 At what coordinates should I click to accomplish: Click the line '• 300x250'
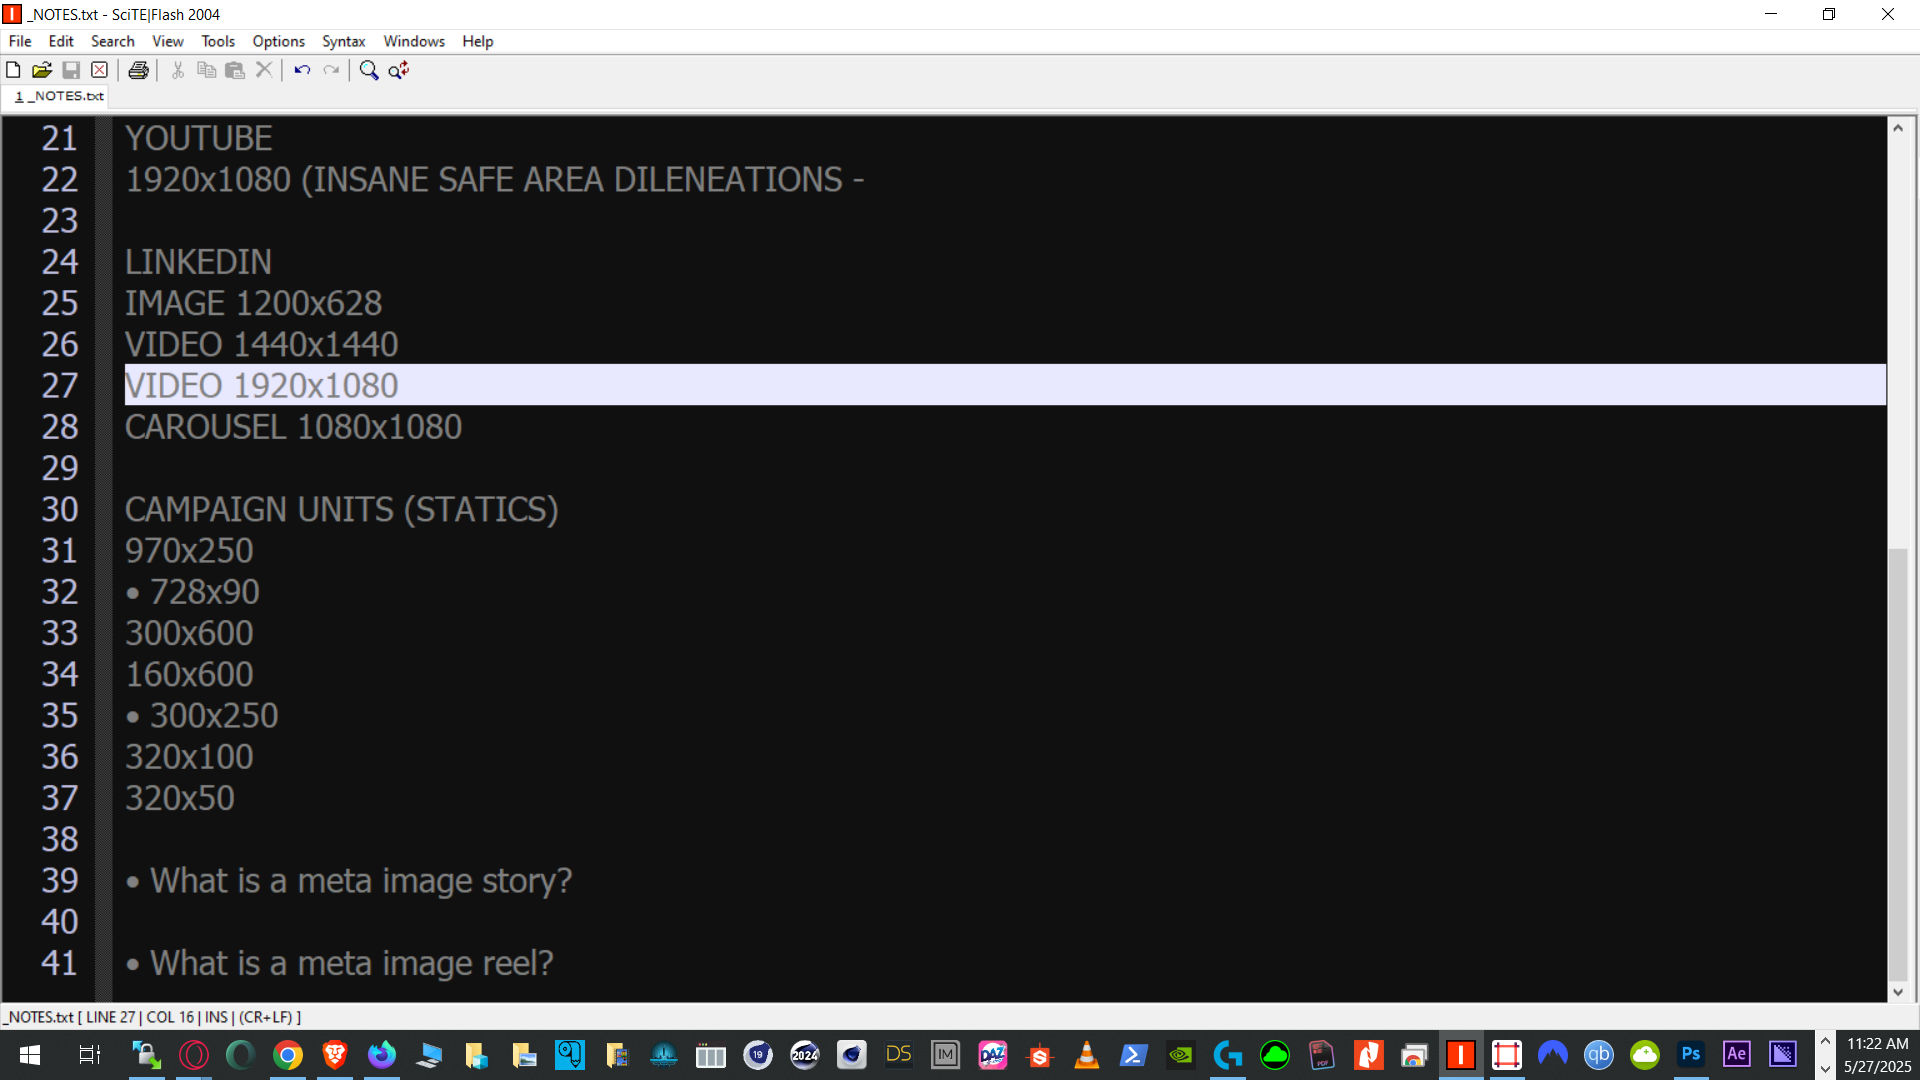tap(201, 715)
